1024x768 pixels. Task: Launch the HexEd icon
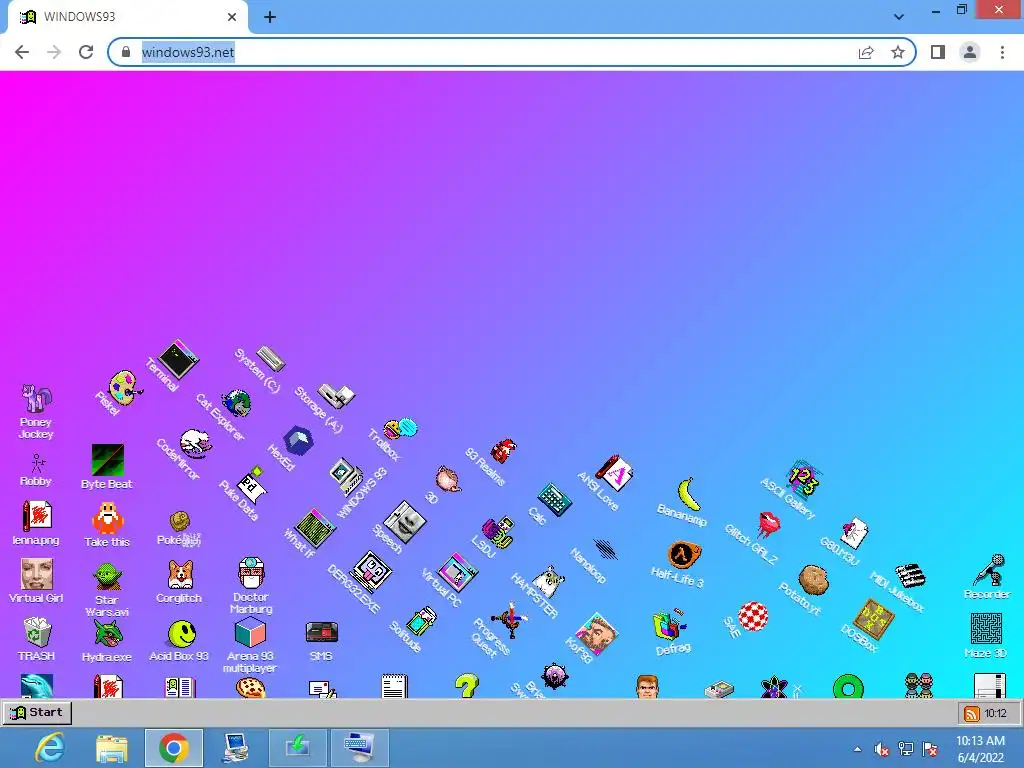tap(298, 440)
